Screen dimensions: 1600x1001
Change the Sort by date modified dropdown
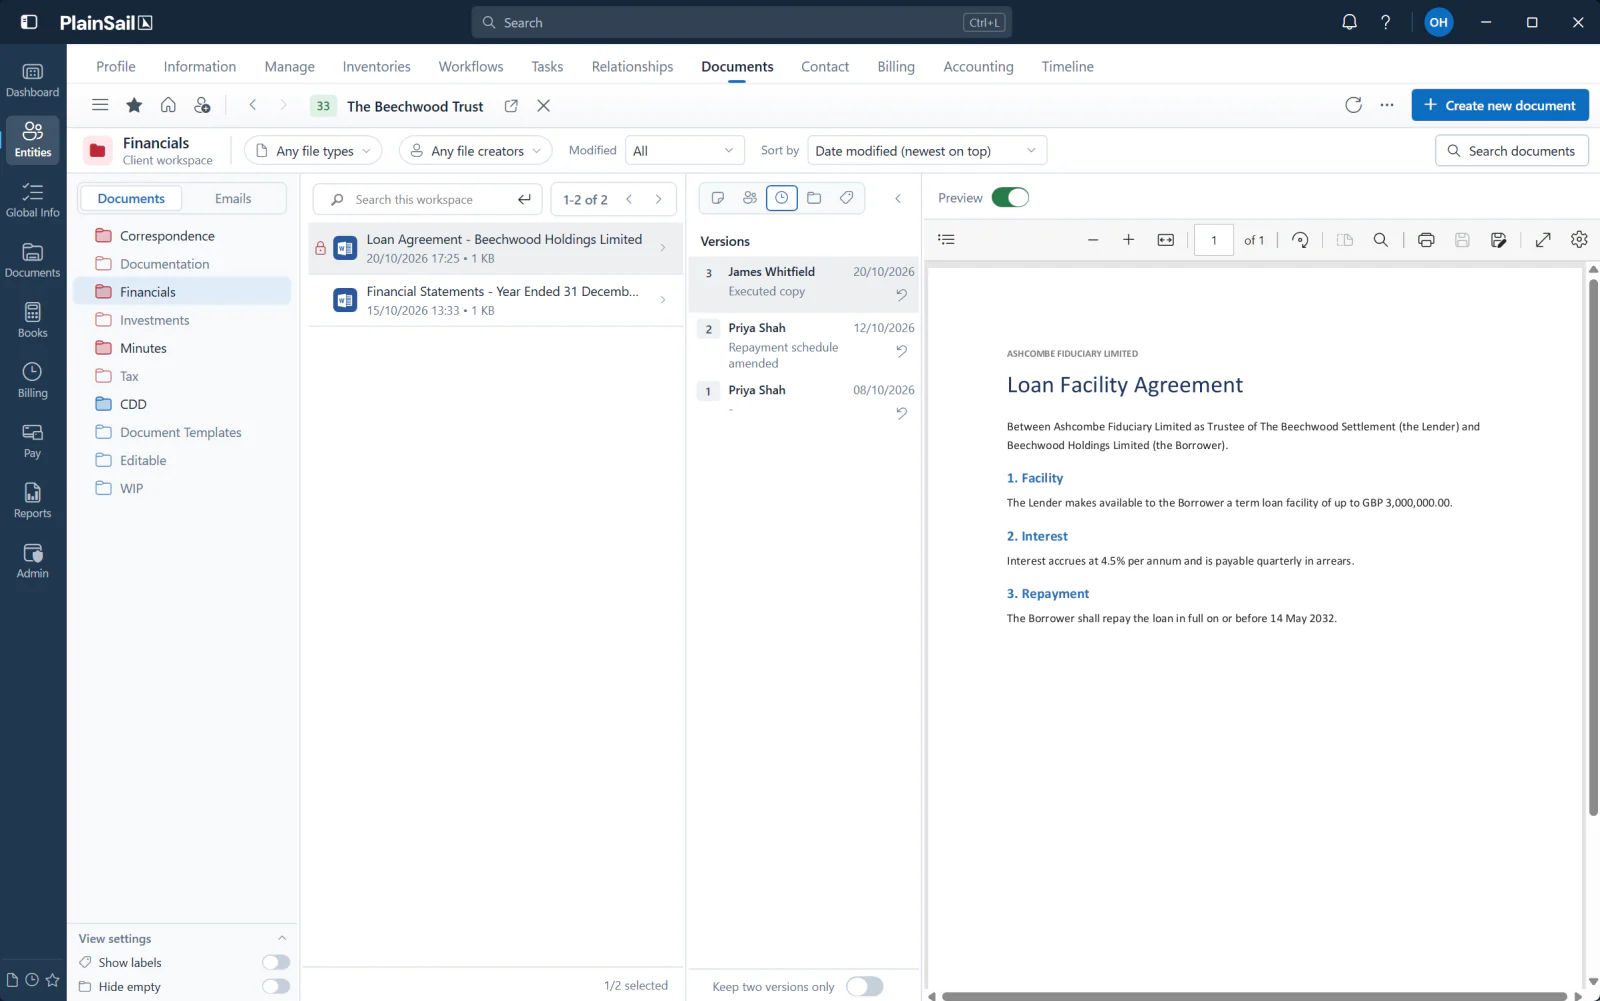tap(927, 151)
